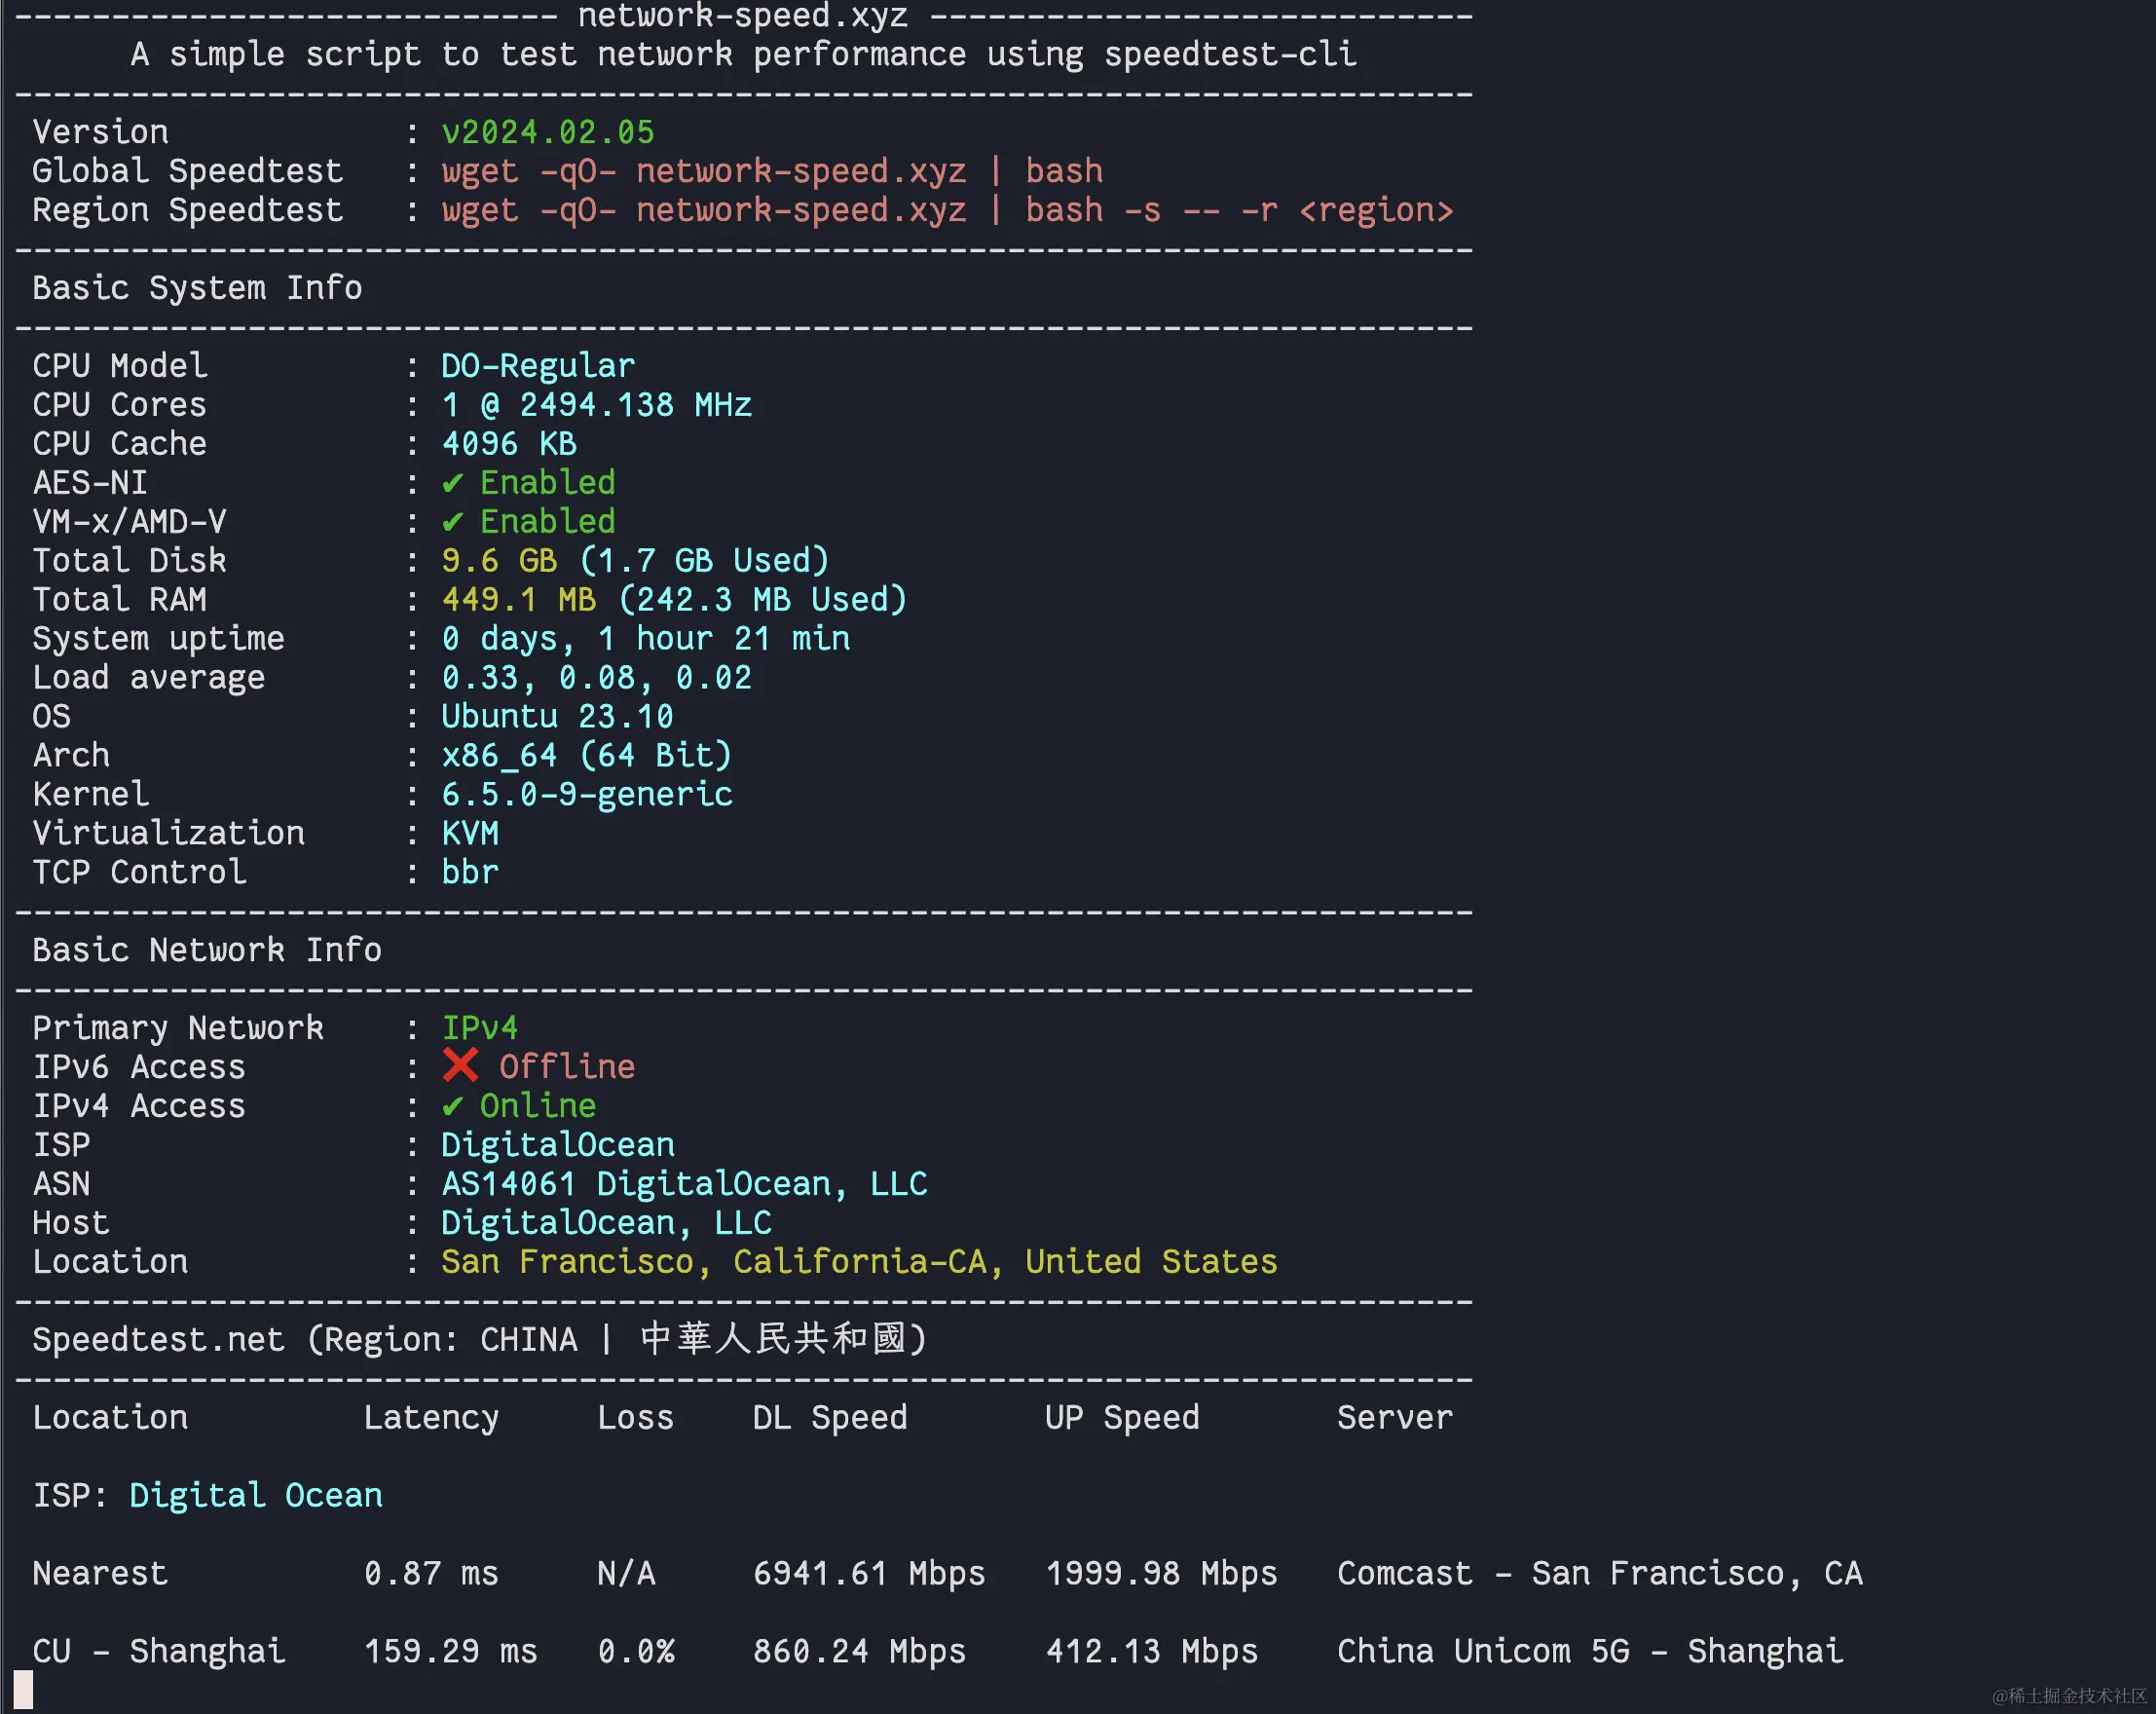Click the Loss column header
This screenshot has width=2156, height=1714.
point(635,1418)
